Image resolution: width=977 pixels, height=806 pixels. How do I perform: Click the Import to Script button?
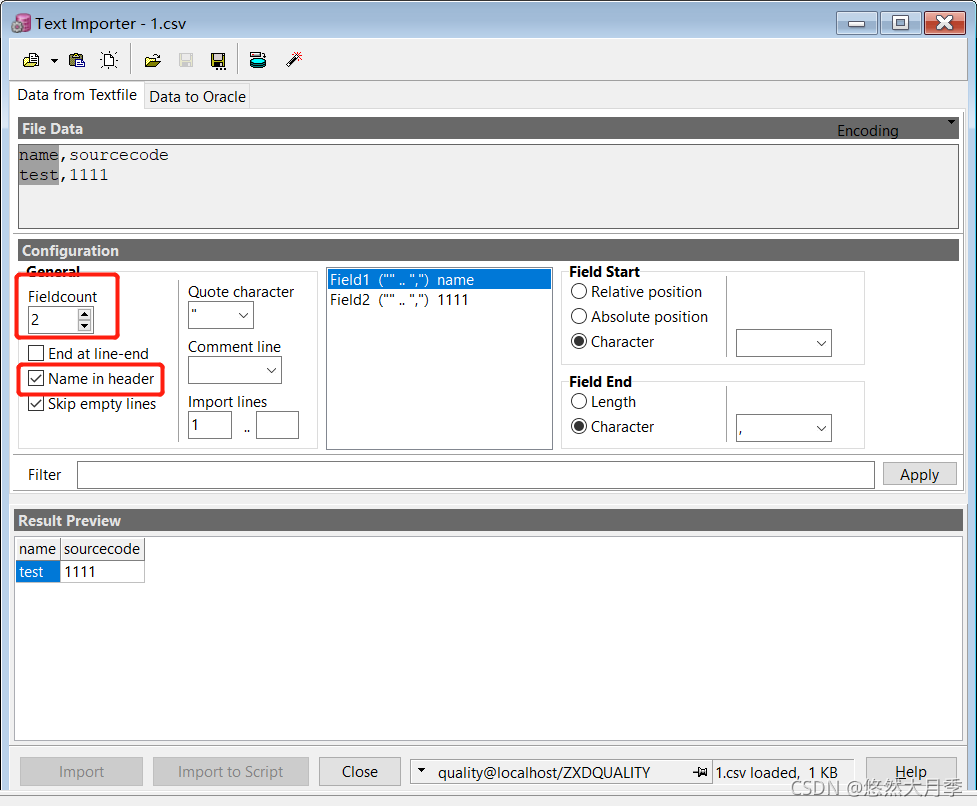click(231, 772)
